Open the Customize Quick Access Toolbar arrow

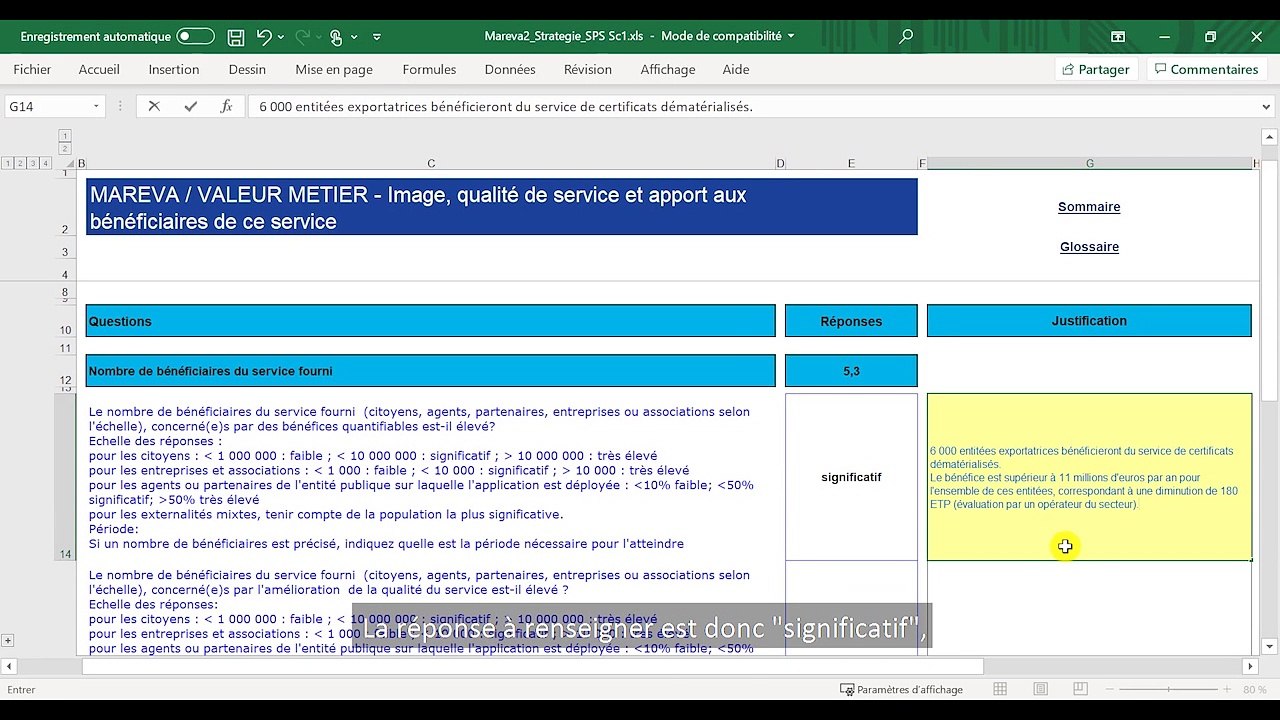point(377,37)
